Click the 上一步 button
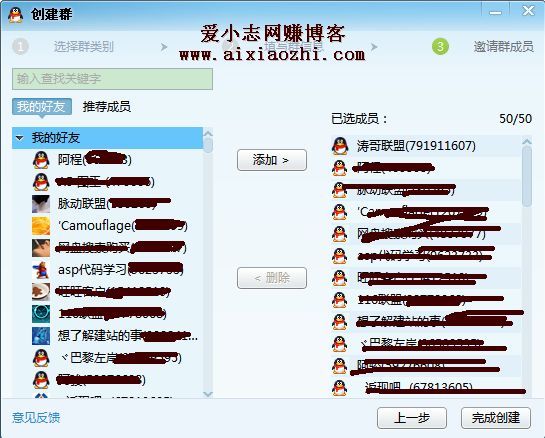This screenshot has width=545, height=438. (412, 418)
